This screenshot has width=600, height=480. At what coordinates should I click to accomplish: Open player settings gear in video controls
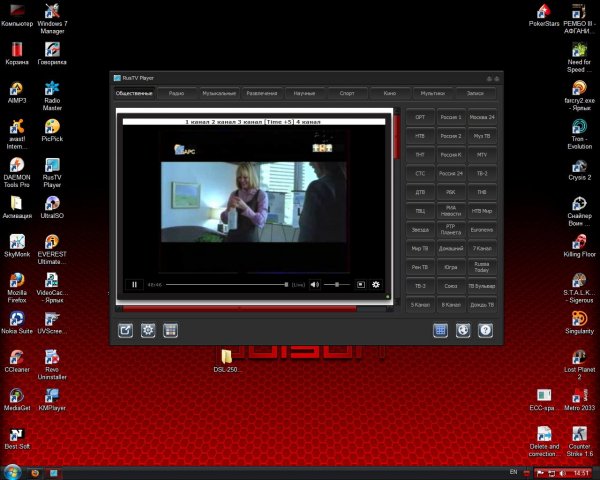point(376,284)
